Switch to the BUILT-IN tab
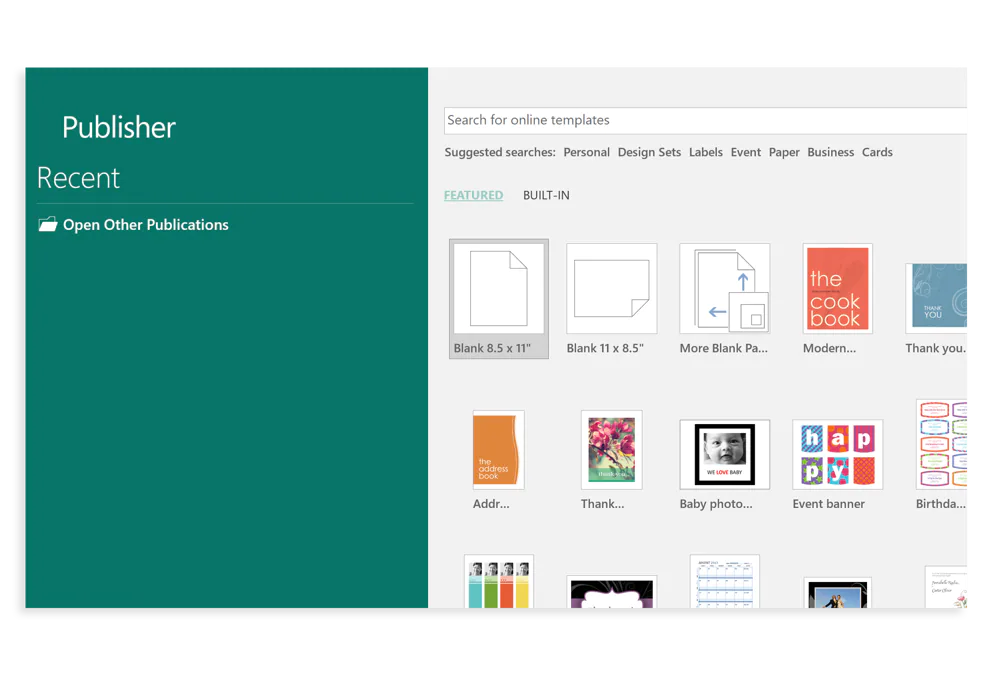The width and height of the screenshot is (992, 675). tap(546, 195)
